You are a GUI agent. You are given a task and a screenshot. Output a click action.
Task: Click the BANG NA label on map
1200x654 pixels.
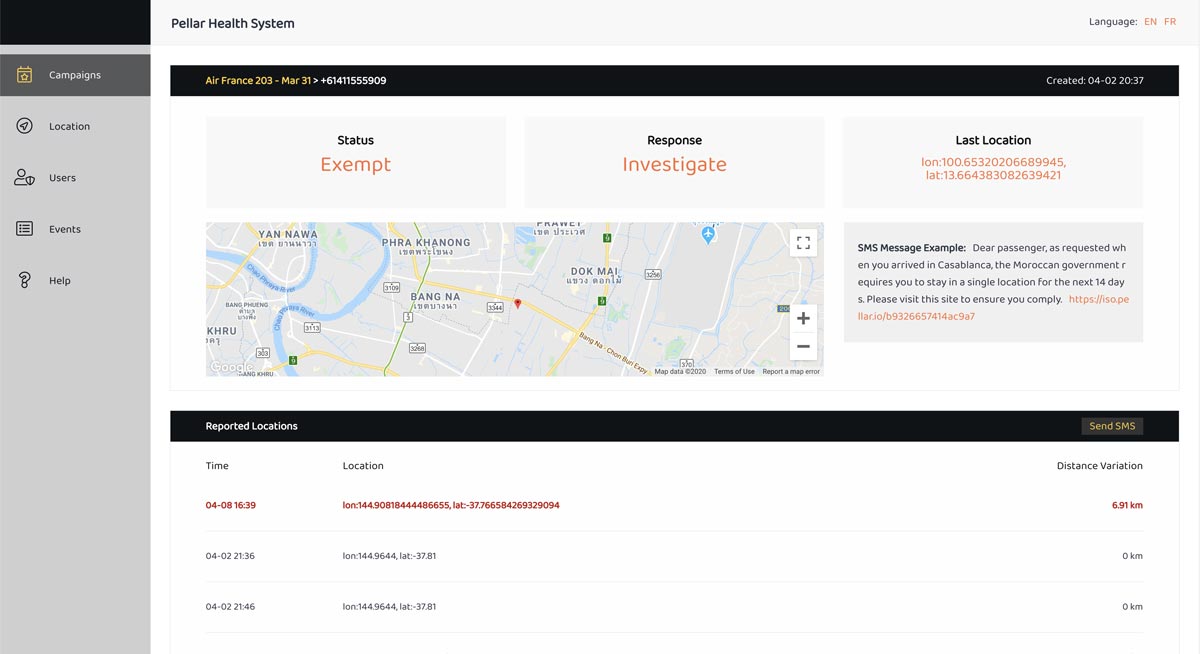[436, 296]
